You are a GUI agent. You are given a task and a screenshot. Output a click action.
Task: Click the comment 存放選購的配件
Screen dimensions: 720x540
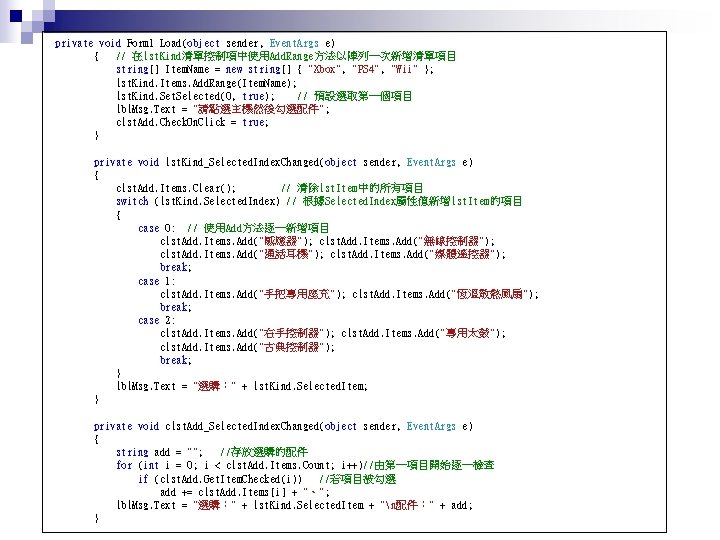[x=264, y=452]
